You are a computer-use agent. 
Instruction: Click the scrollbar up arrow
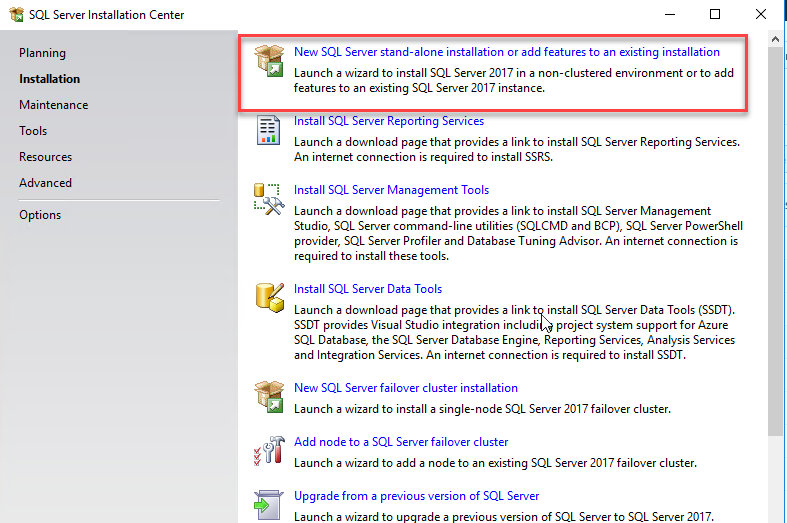[x=775, y=39]
